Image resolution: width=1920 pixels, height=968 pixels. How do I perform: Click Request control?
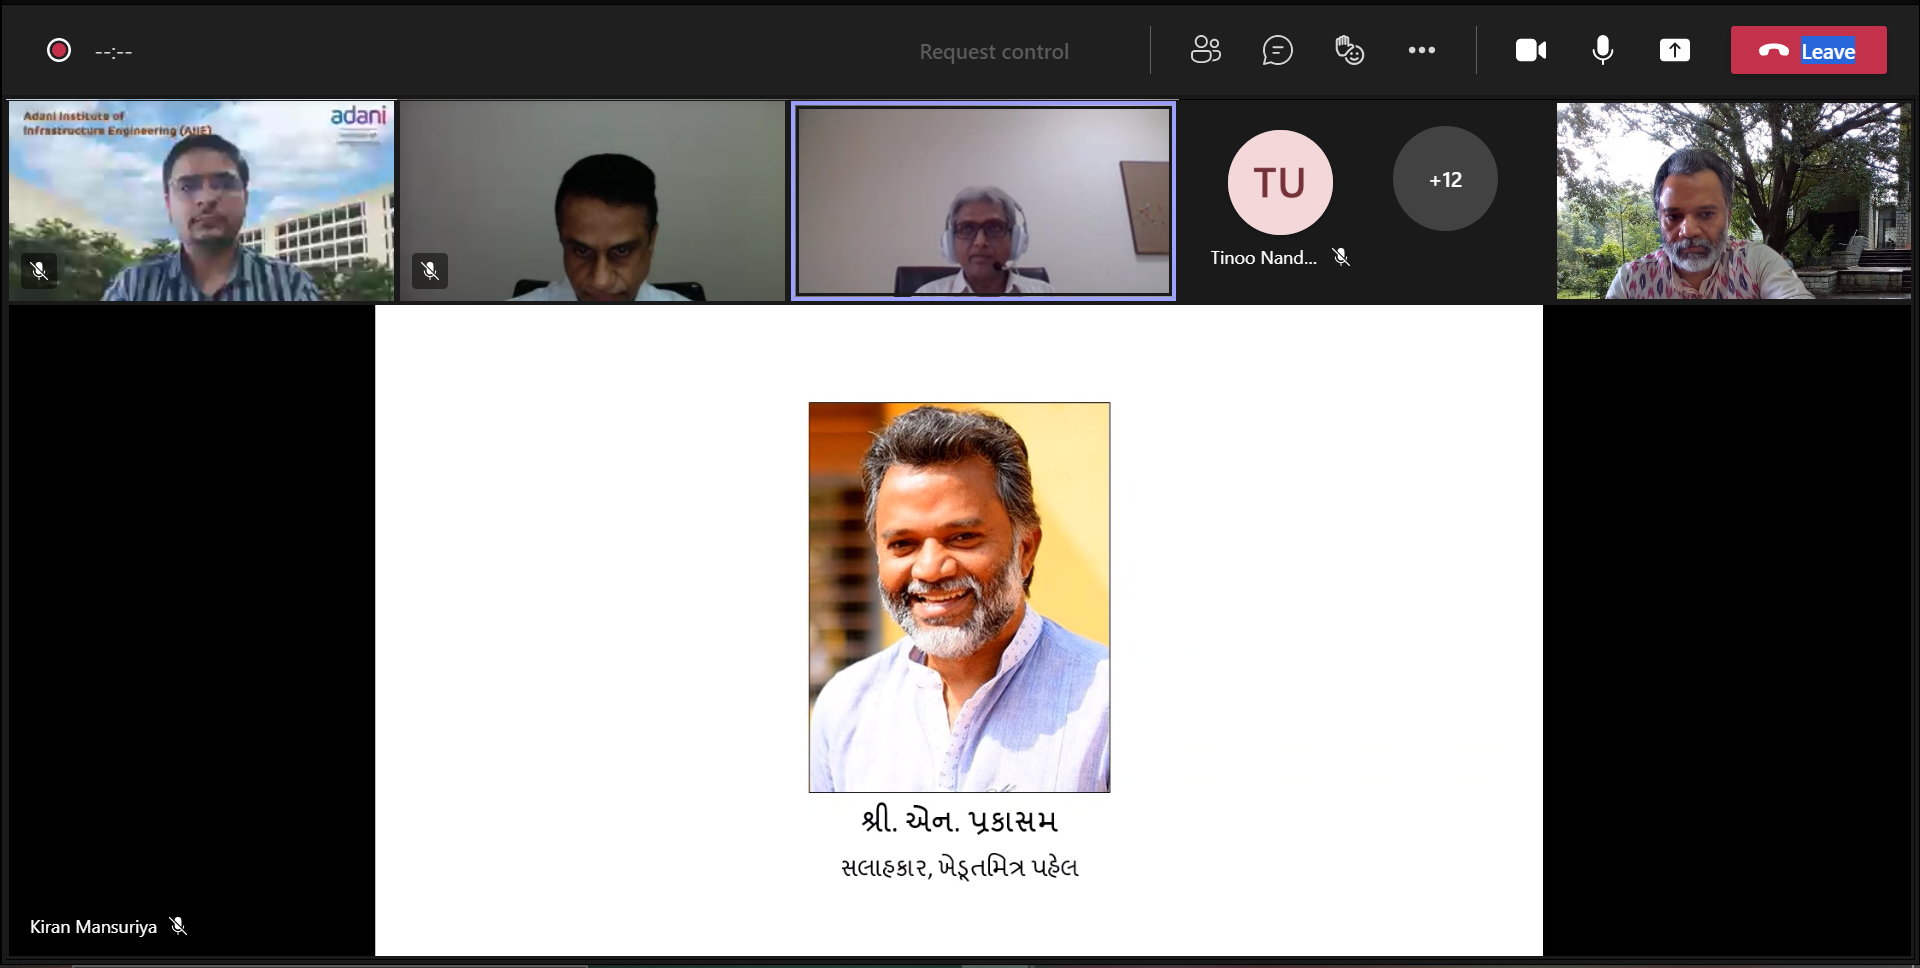993,52
